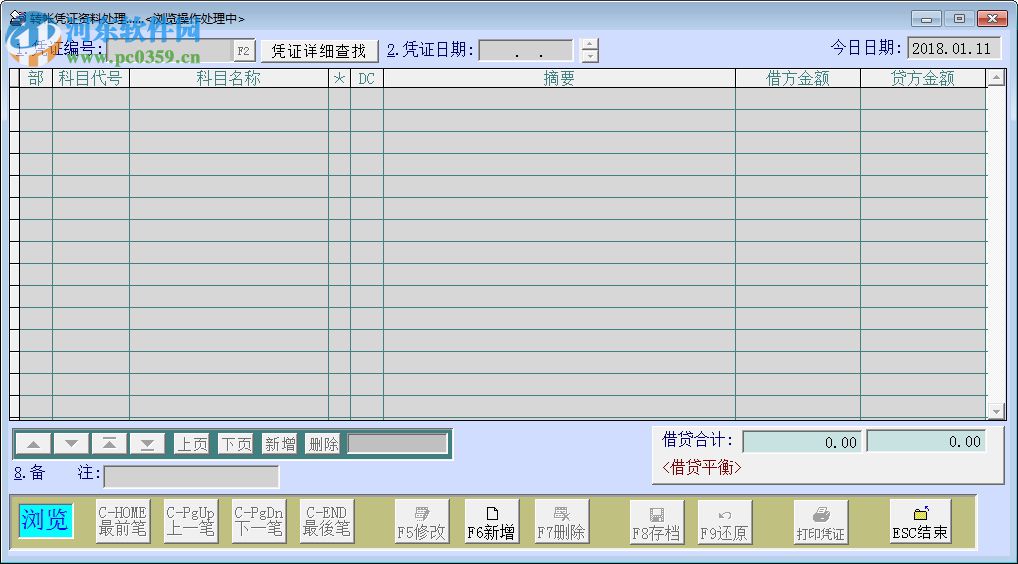This screenshot has height=564, width=1018.
Task: Click the F9还原 restore button
Action: (x=725, y=522)
